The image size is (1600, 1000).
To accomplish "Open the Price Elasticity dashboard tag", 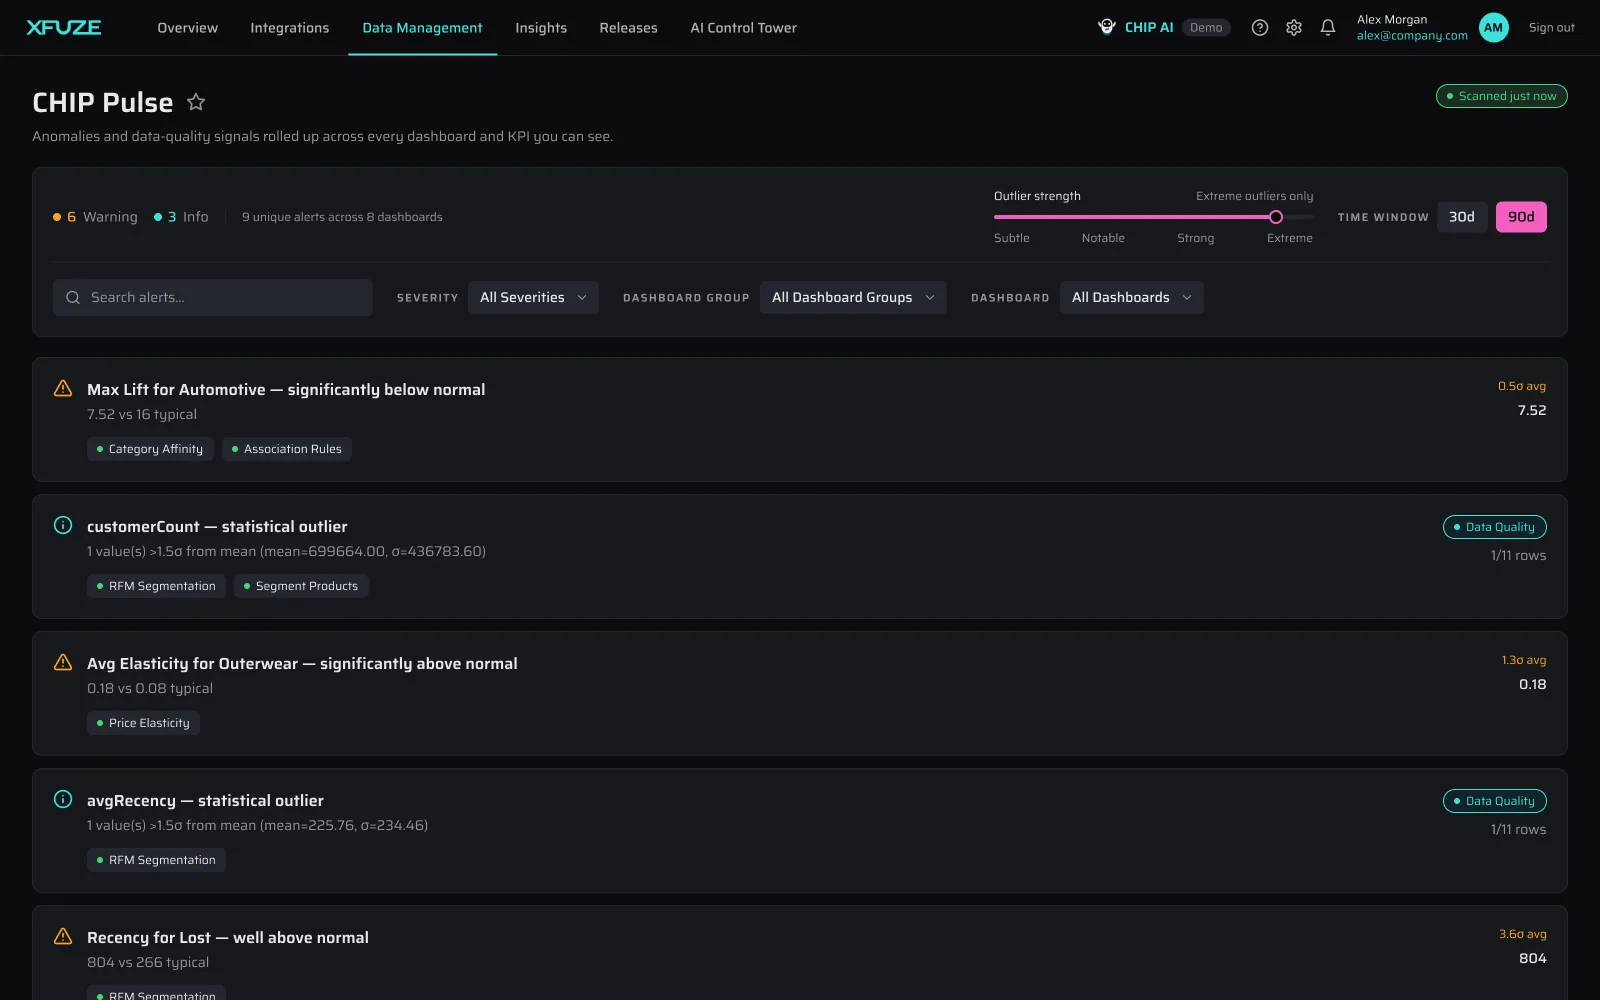I will click(143, 723).
